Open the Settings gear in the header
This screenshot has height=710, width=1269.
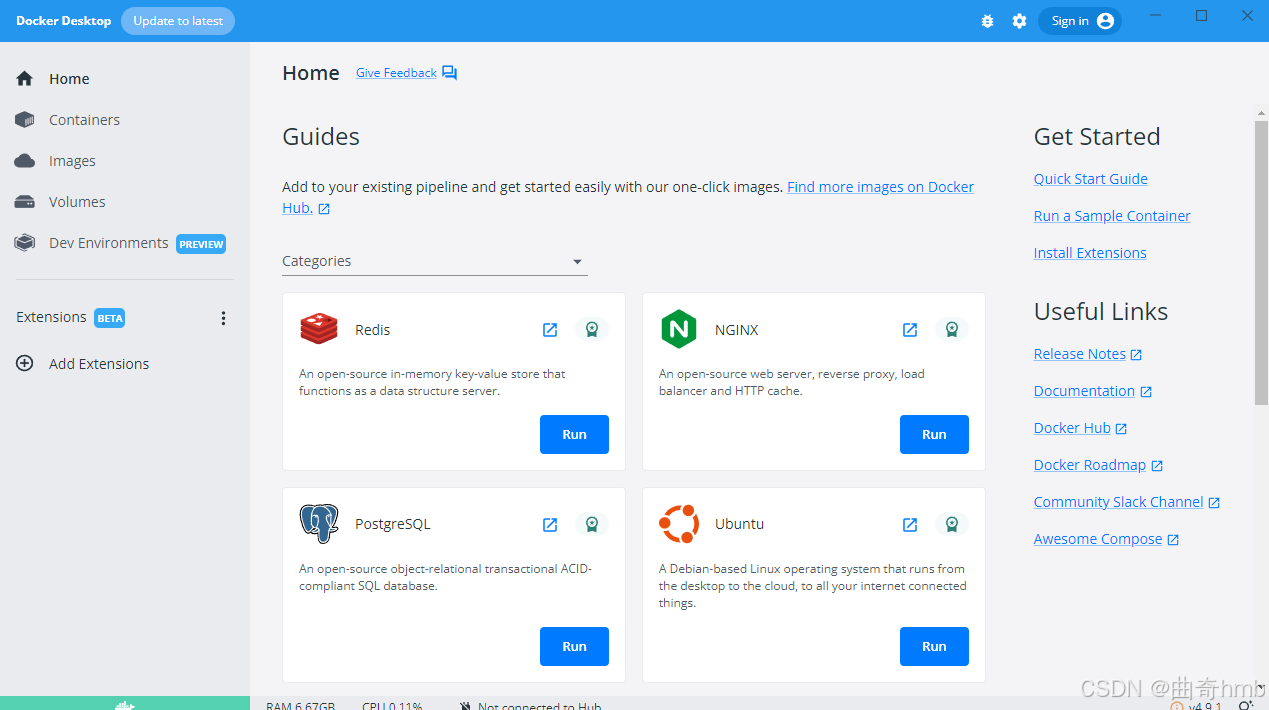[1019, 21]
